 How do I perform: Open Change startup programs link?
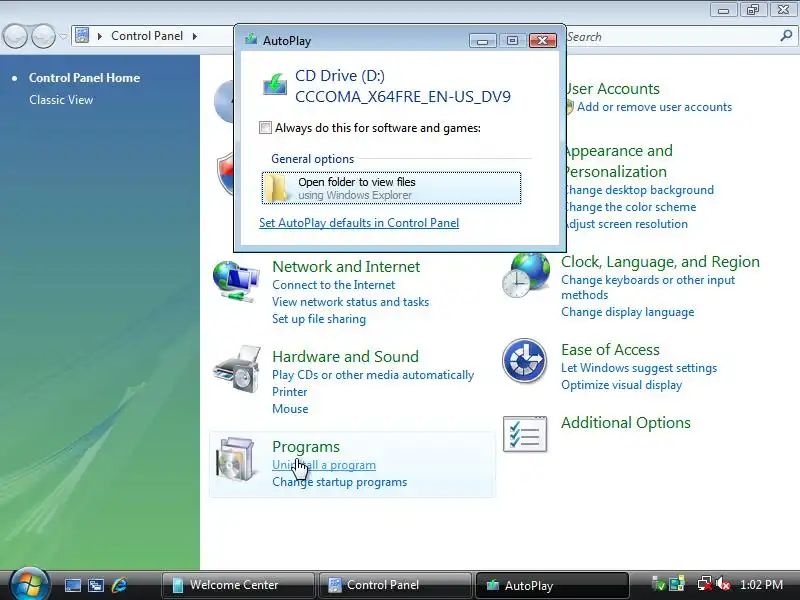[339, 482]
